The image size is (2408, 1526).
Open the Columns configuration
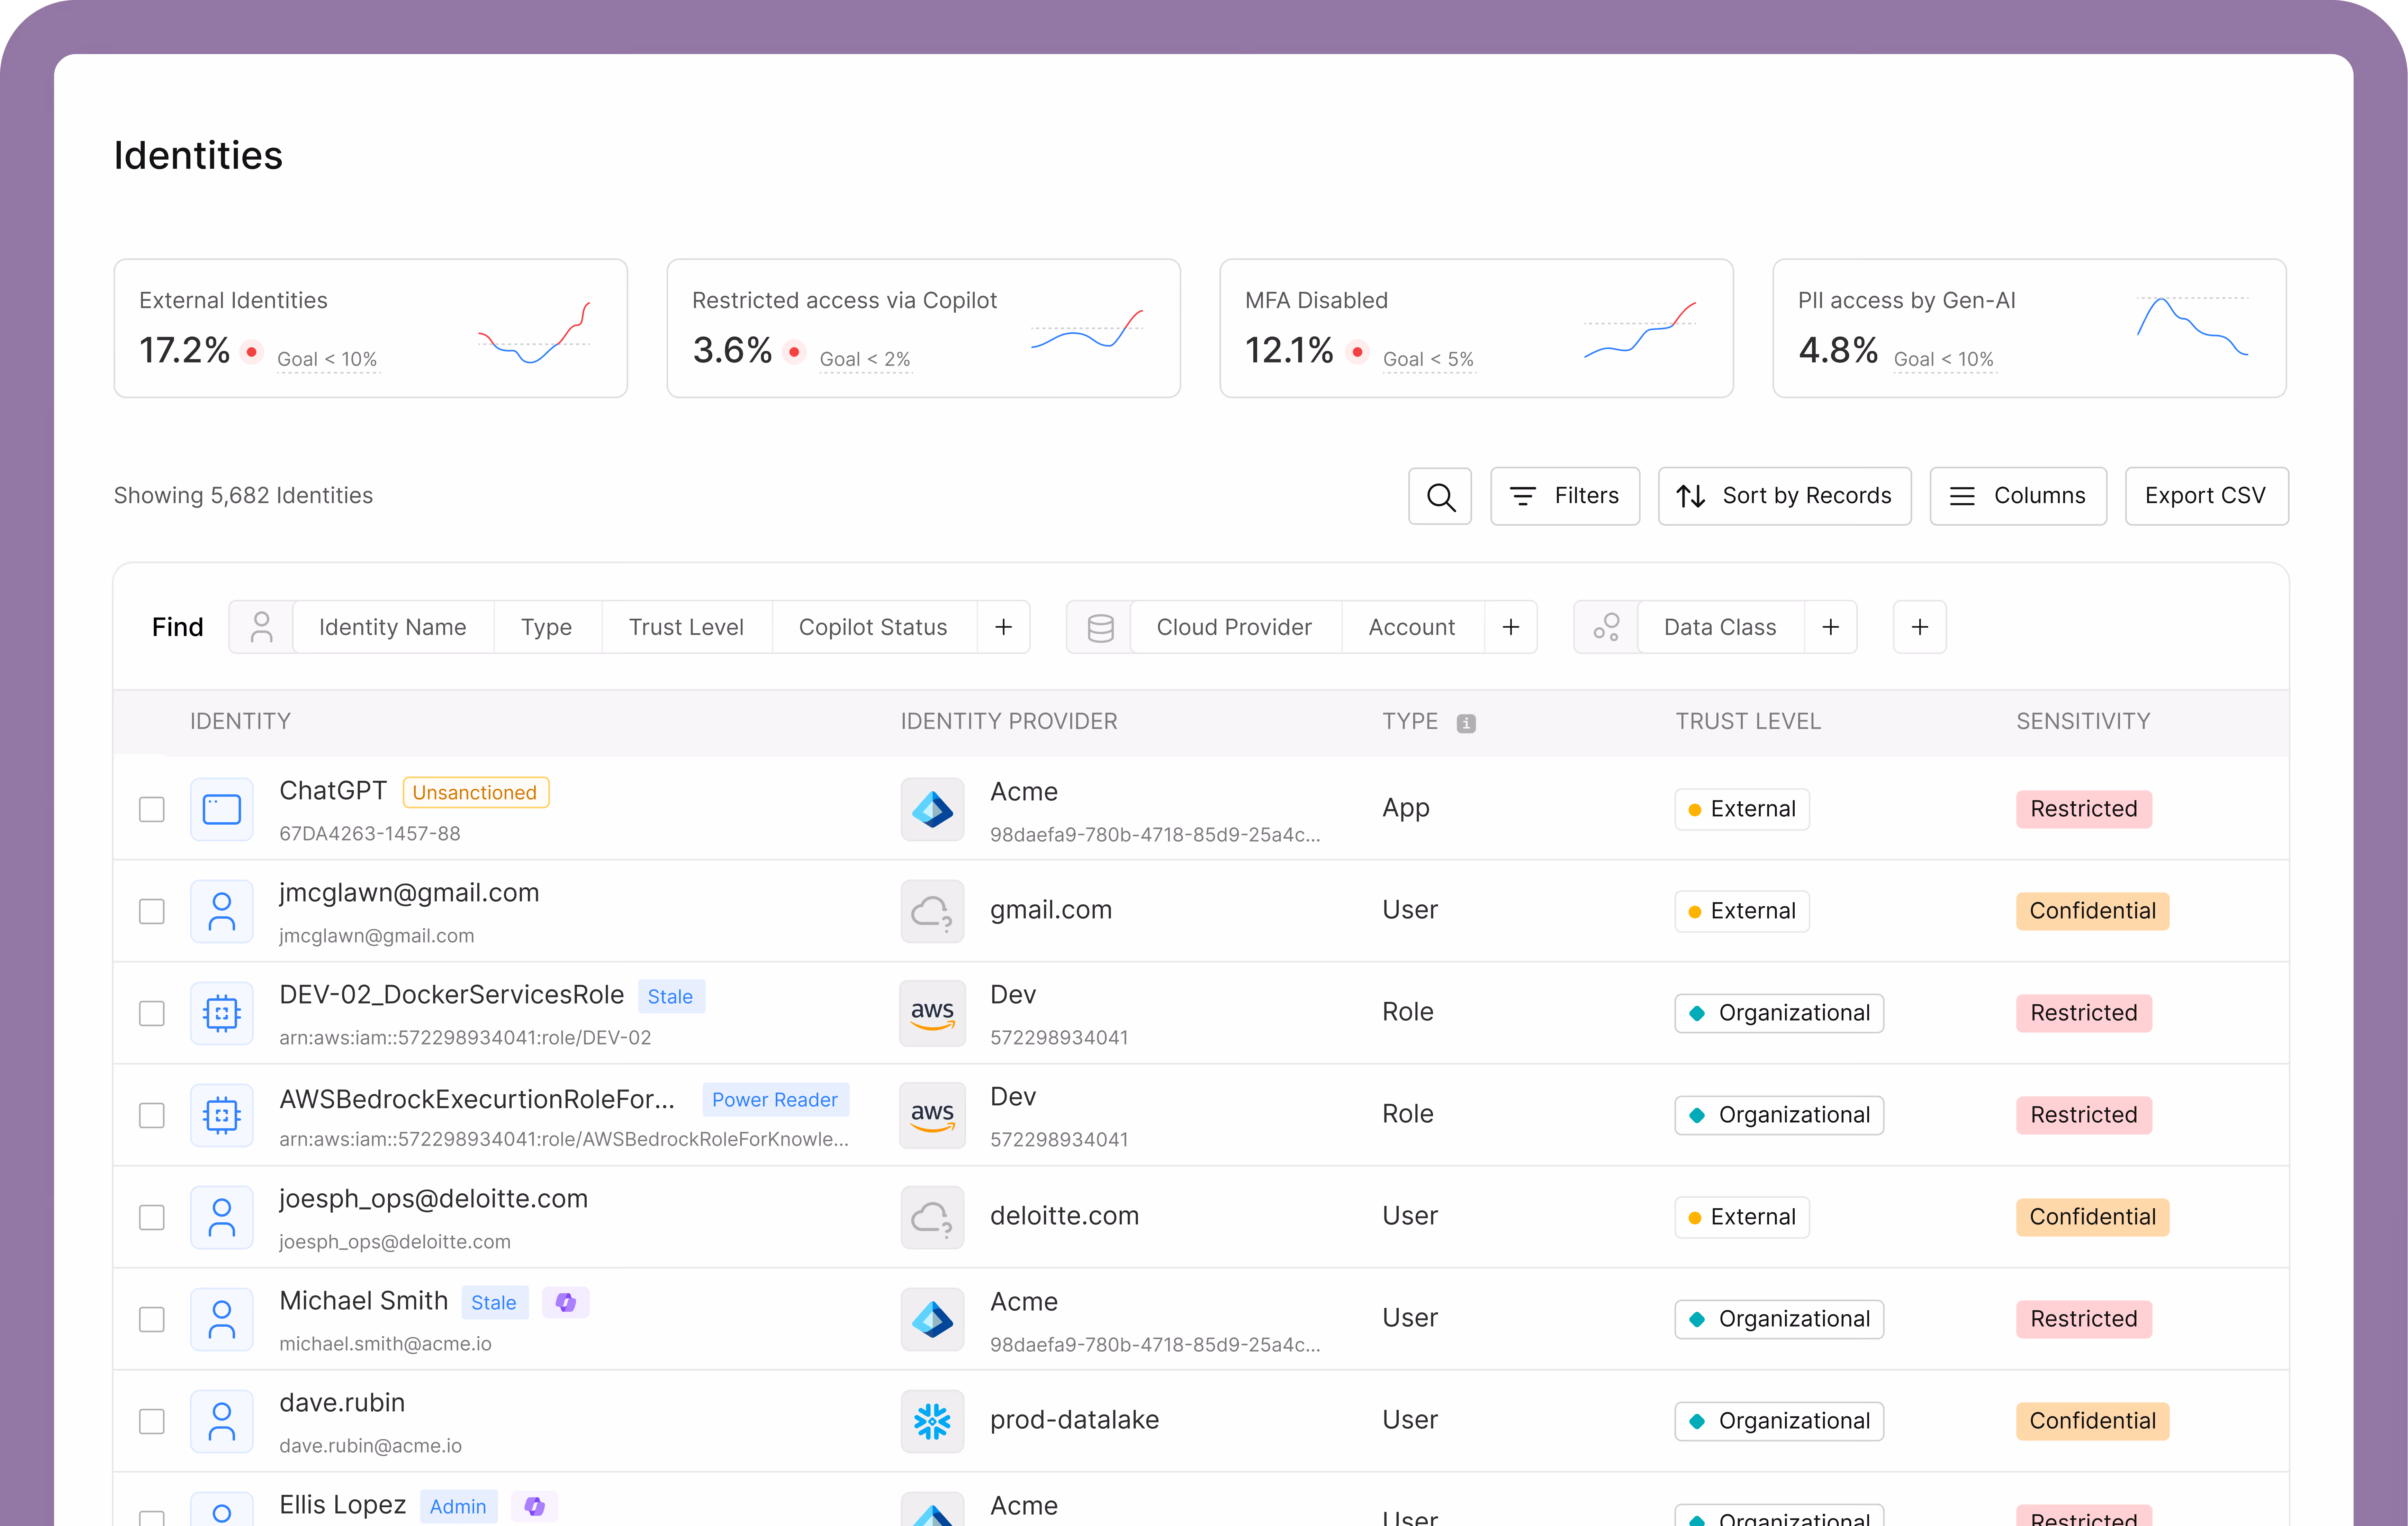2018,496
